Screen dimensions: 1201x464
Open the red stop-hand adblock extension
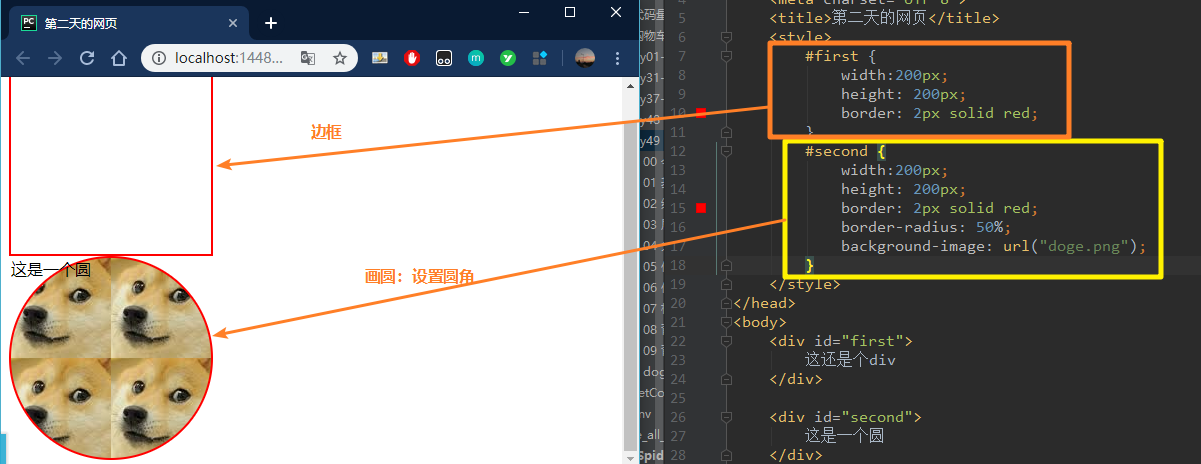coord(411,59)
